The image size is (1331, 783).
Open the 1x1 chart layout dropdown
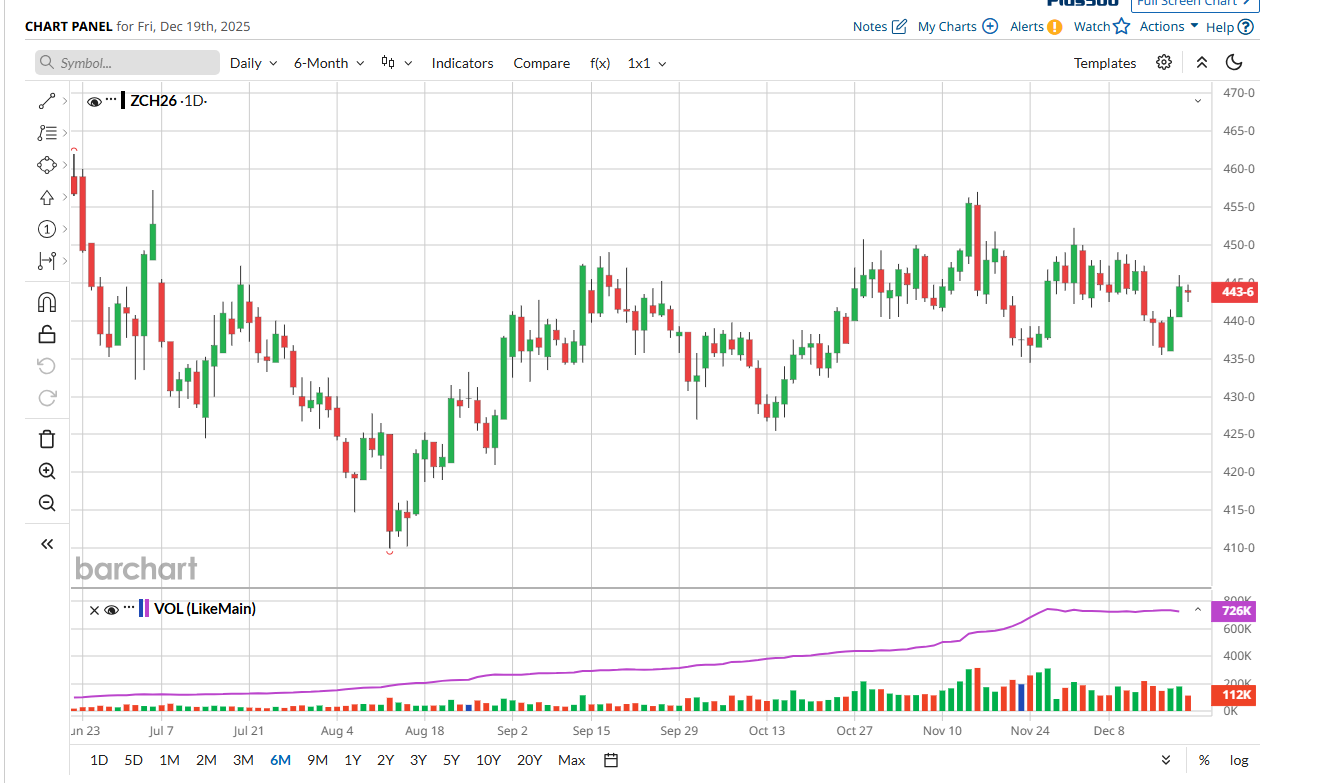click(x=646, y=63)
